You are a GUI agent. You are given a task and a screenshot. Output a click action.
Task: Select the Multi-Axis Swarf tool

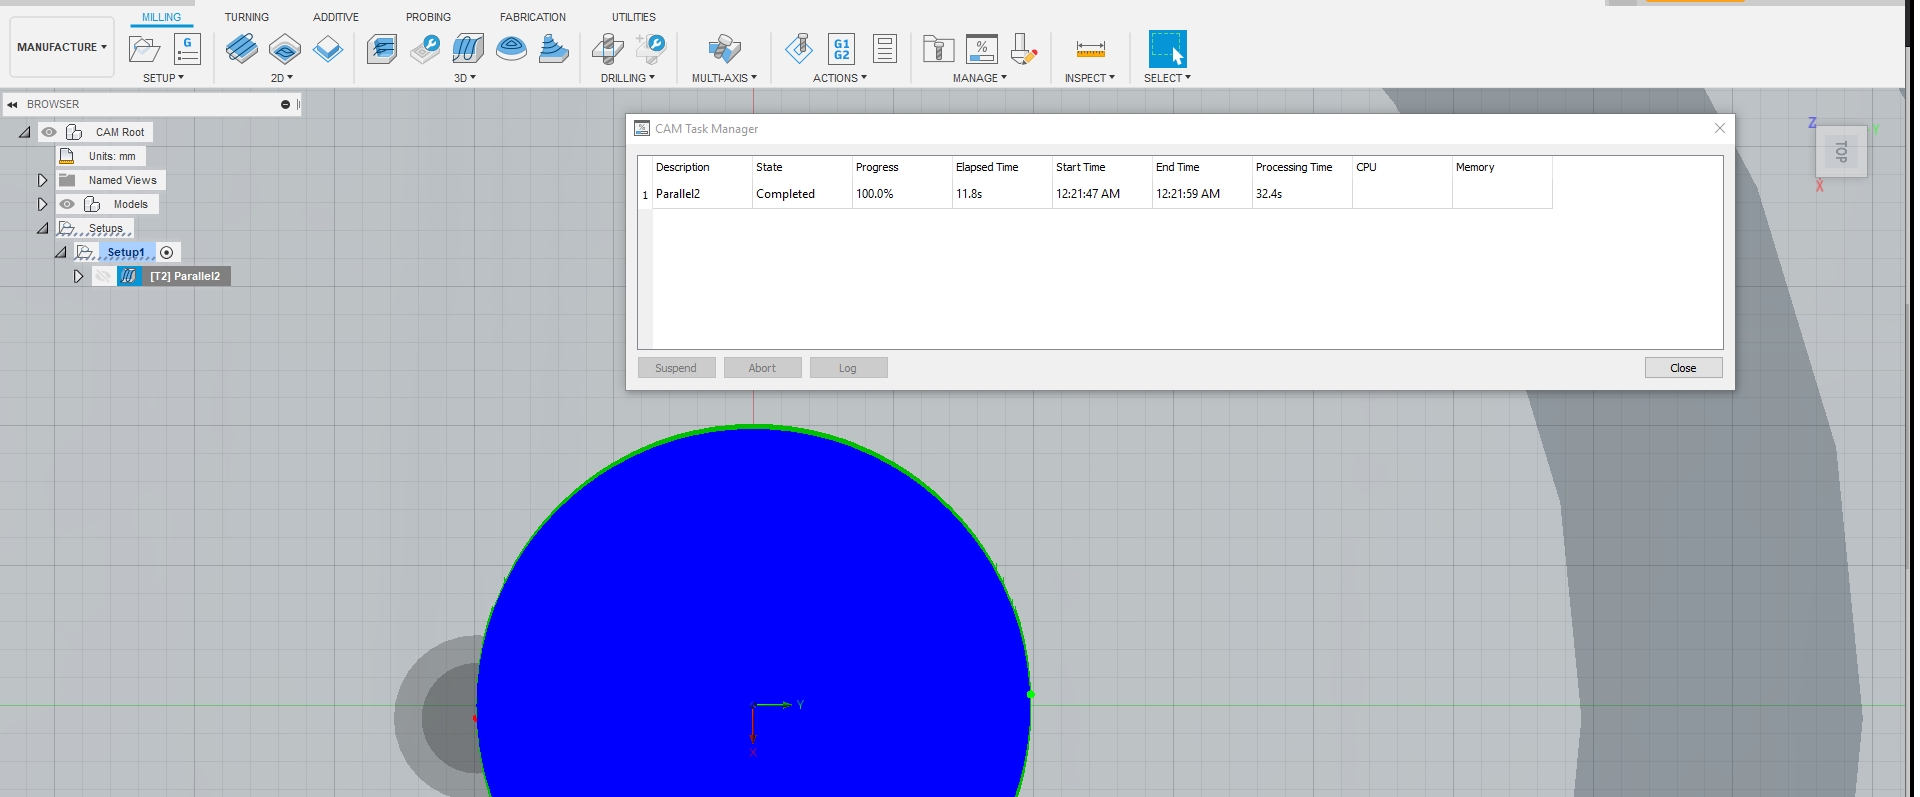pyautogui.click(x=724, y=49)
